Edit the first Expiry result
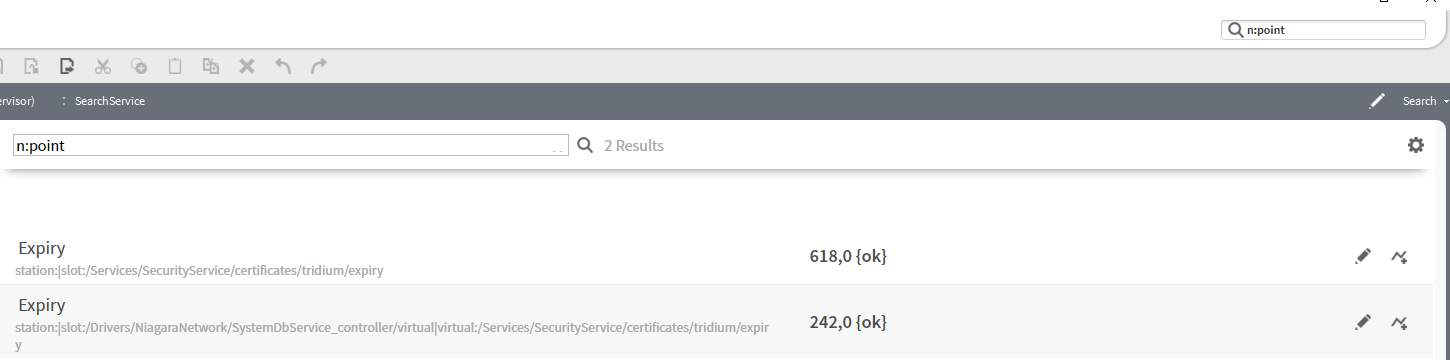The width and height of the screenshot is (1450, 360). coord(1362,257)
